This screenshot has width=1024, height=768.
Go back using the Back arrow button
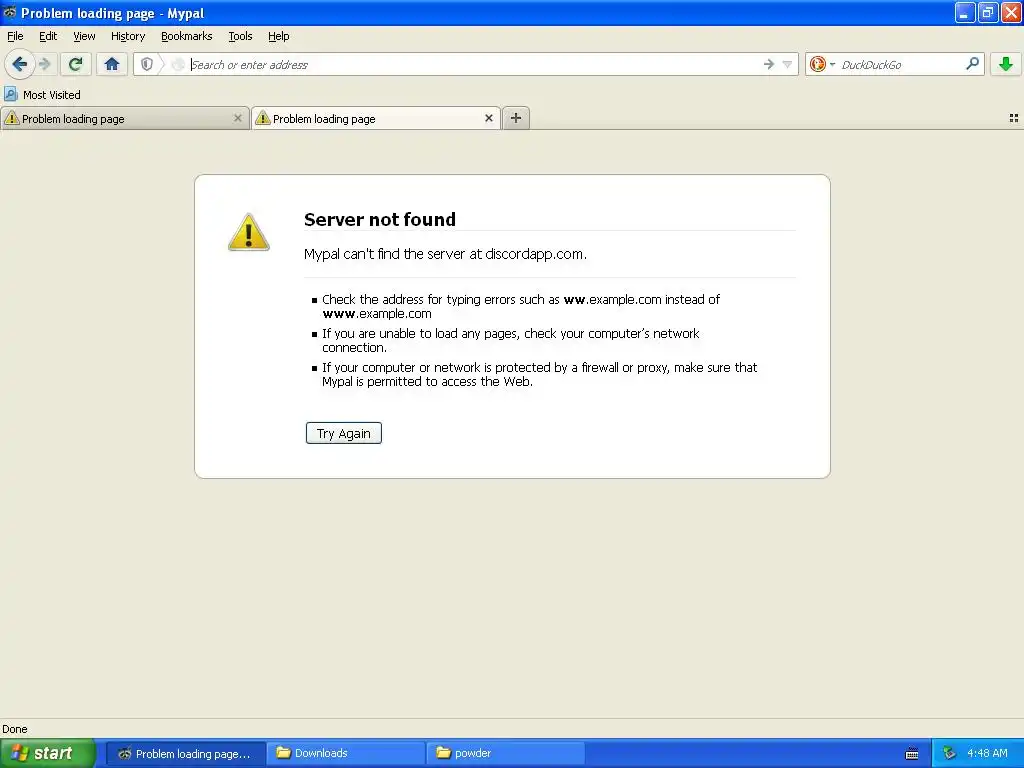point(20,64)
